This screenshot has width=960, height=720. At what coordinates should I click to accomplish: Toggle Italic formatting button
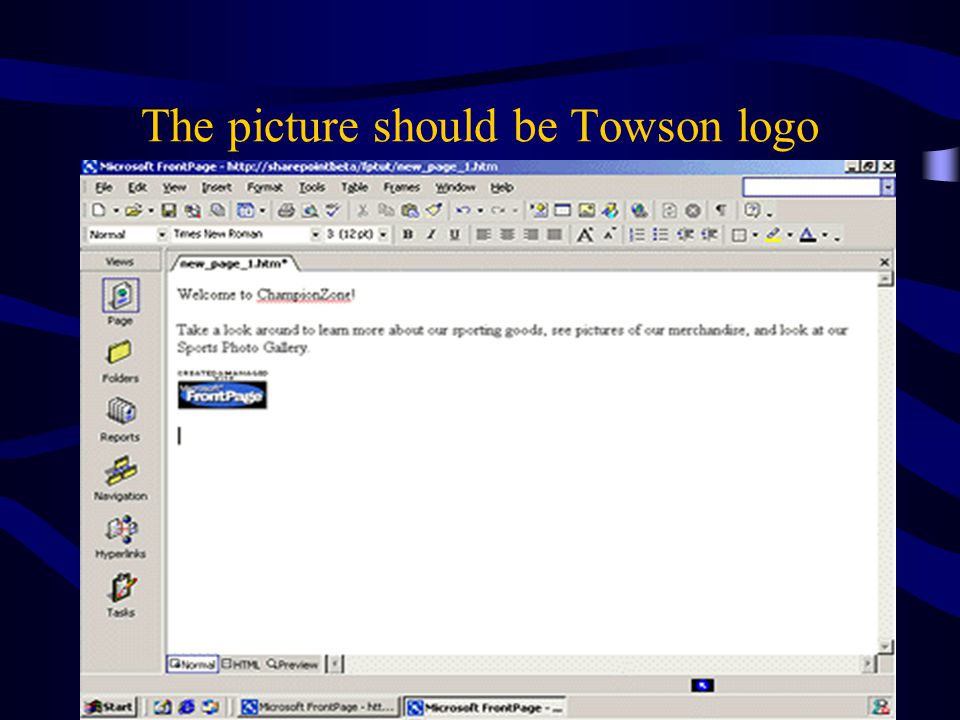click(x=431, y=234)
